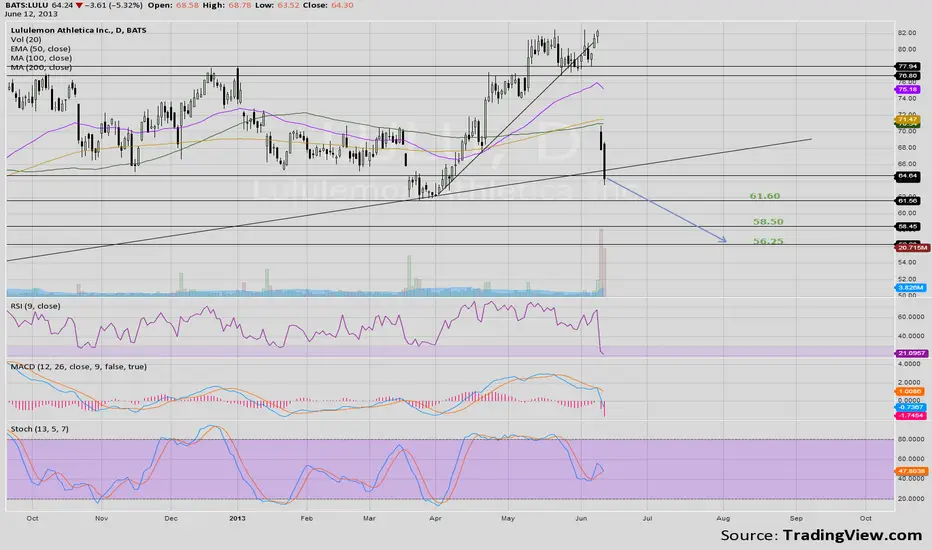Click the red 20.715M volume label
Viewport: 932px width, 550px height.
pyautogui.click(x=912, y=247)
